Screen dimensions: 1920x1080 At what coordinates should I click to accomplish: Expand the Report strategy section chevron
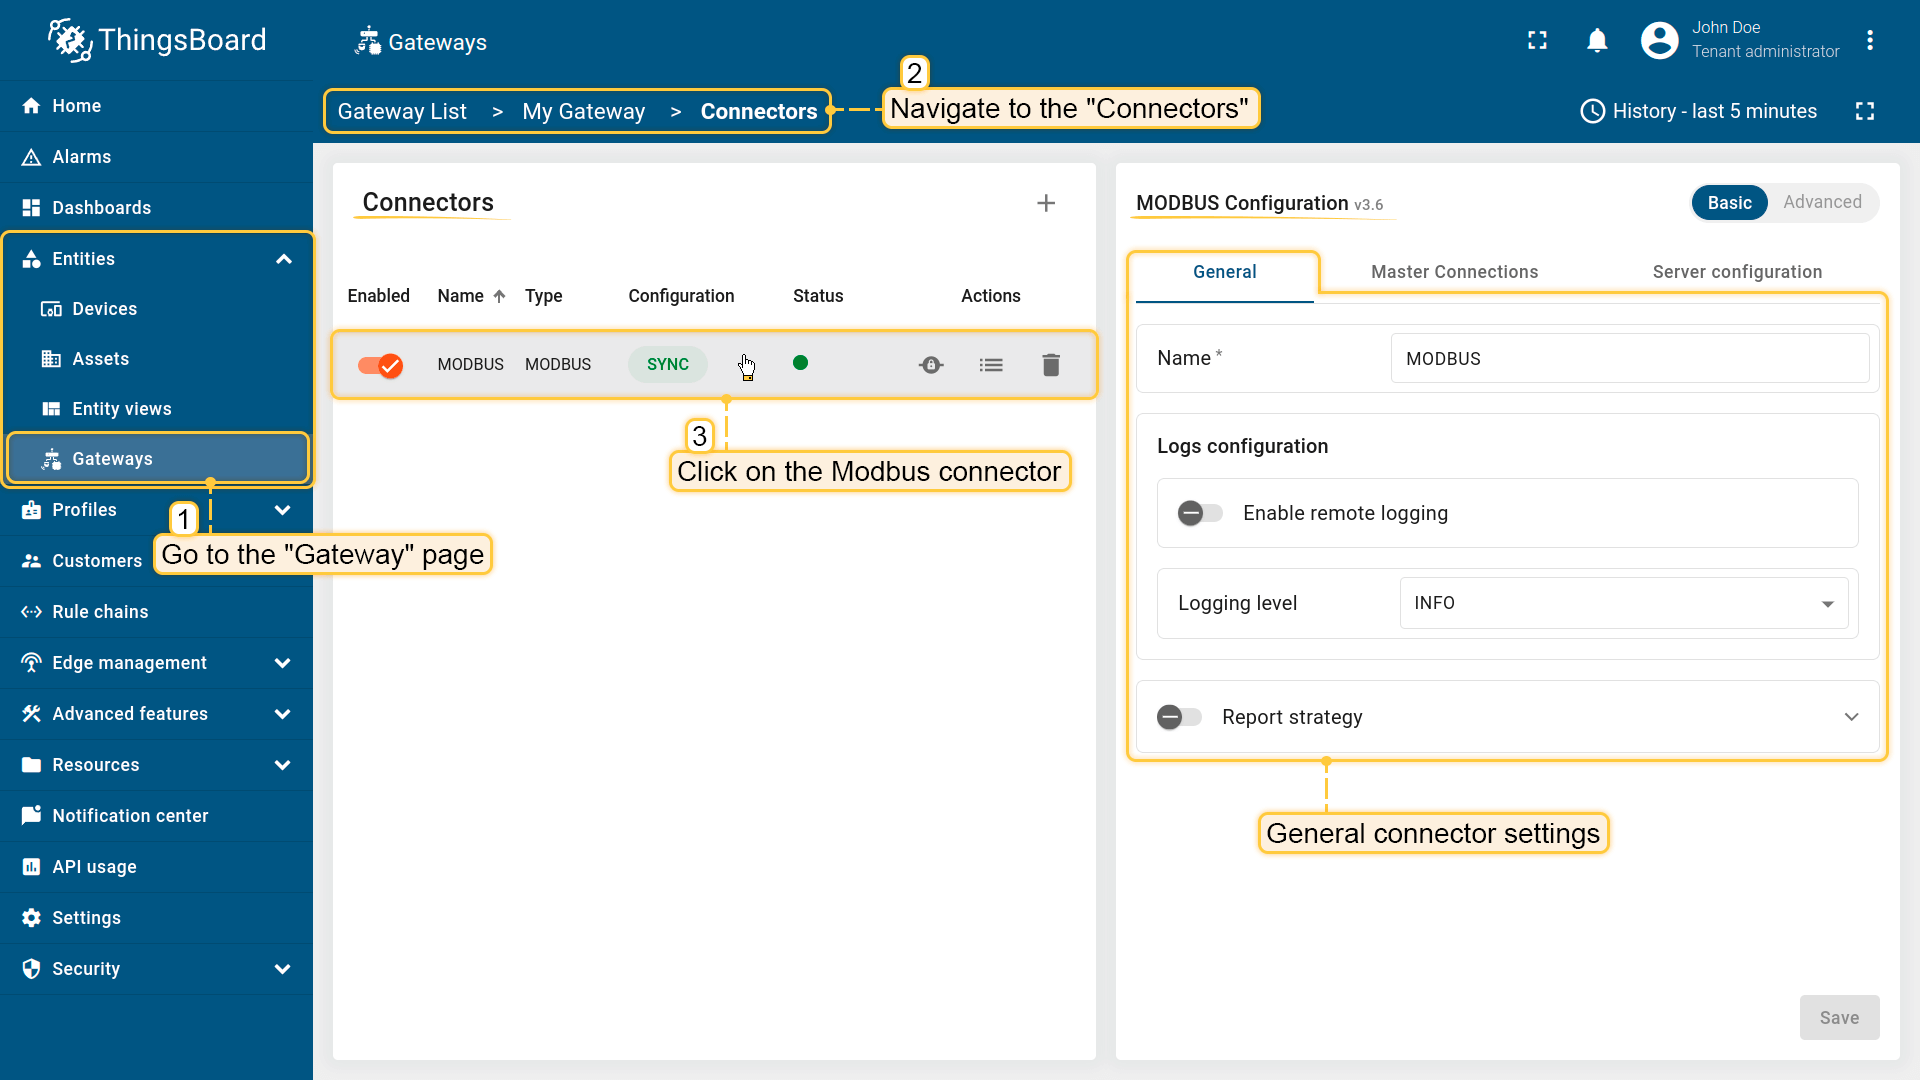coord(1851,717)
